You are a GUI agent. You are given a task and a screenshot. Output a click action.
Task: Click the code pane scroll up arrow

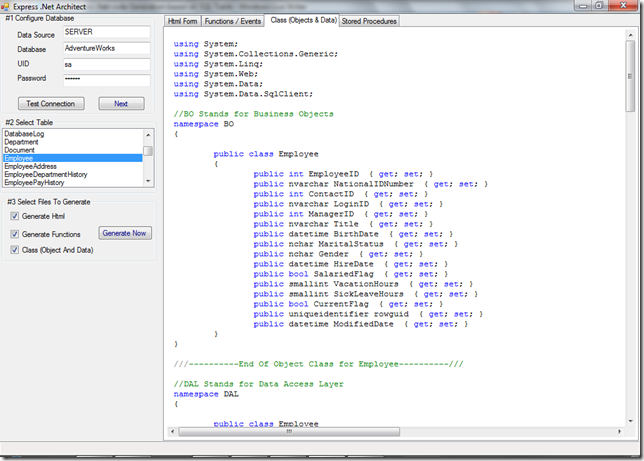pyautogui.click(x=630, y=37)
